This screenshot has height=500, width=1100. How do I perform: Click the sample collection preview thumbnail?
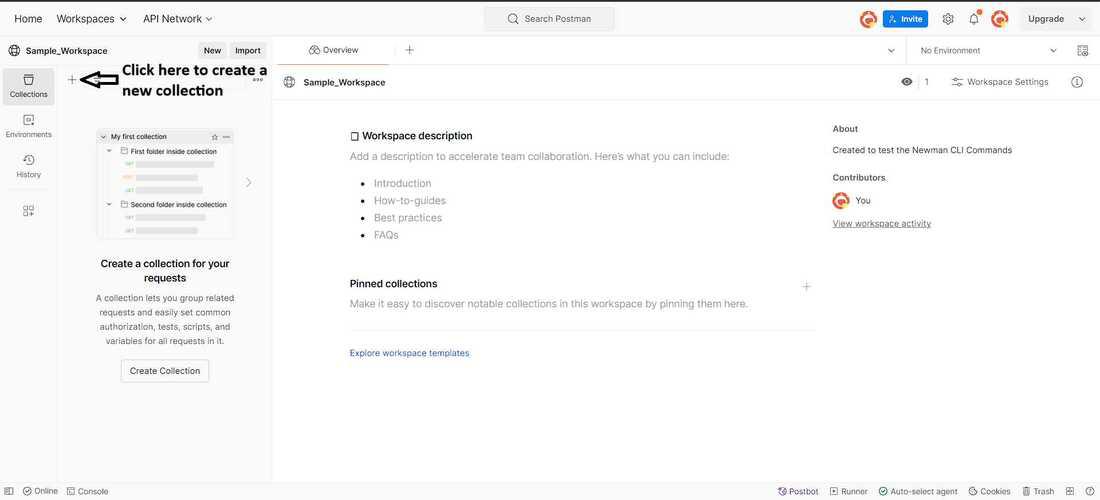coord(165,184)
